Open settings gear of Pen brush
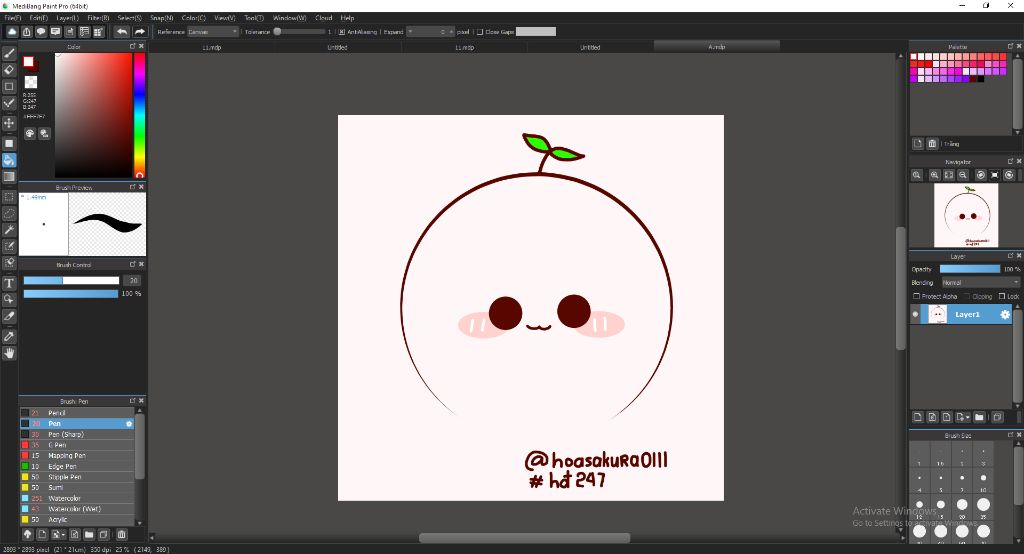Viewport: 1024px width, 554px height. (129, 423)
